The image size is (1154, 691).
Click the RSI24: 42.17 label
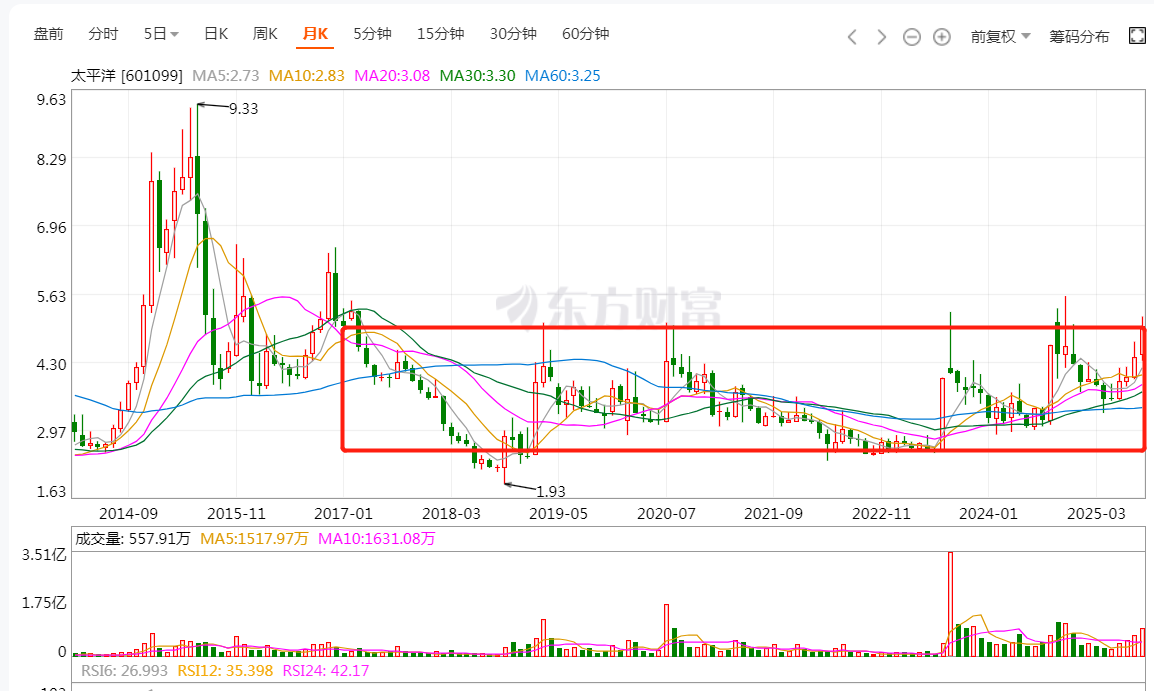[325, 670]
